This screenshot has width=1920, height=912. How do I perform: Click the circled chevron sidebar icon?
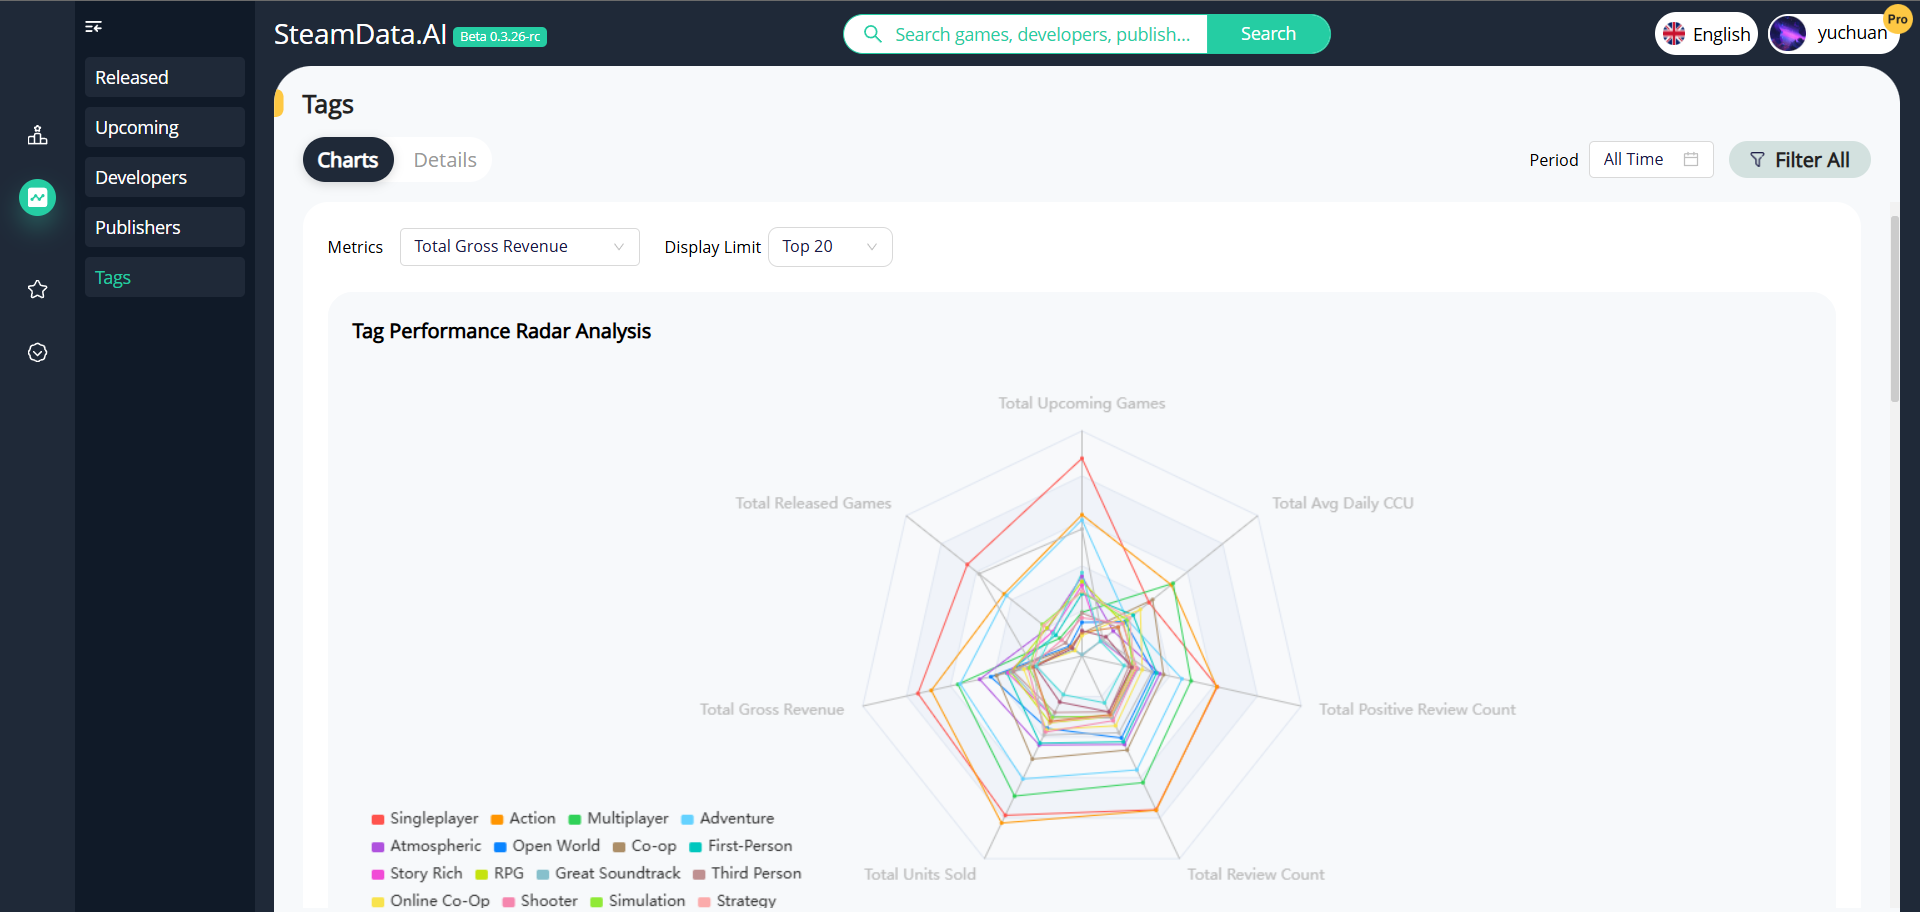pos(38,353)
